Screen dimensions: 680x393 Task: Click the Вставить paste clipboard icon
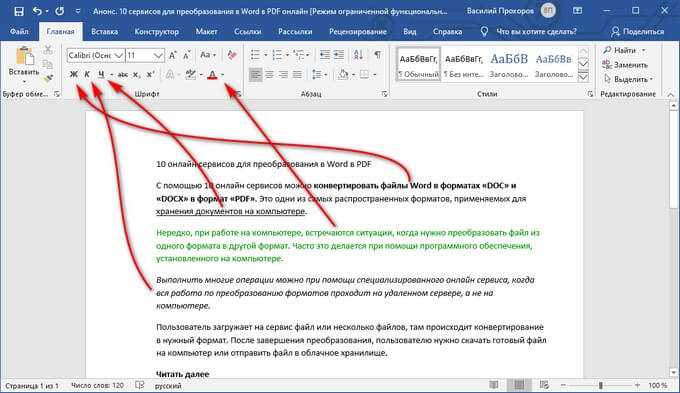click(x=24, y=56)
